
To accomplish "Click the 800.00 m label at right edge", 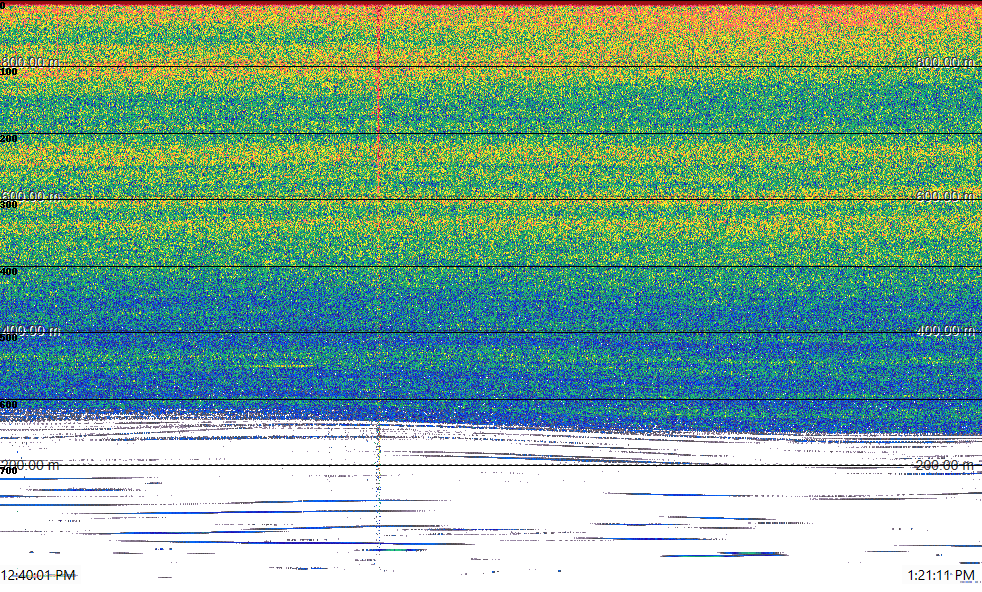I will tap(945, 61).
